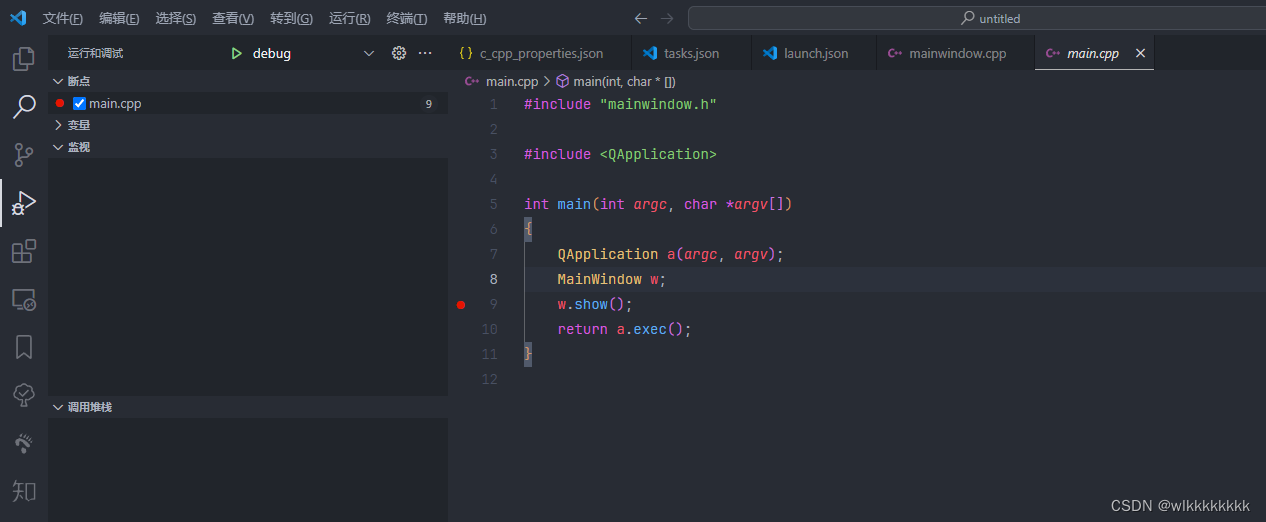Click the "mainwindow.h" include string
Screen dimensions: 1266x522
tap(658, 104)
